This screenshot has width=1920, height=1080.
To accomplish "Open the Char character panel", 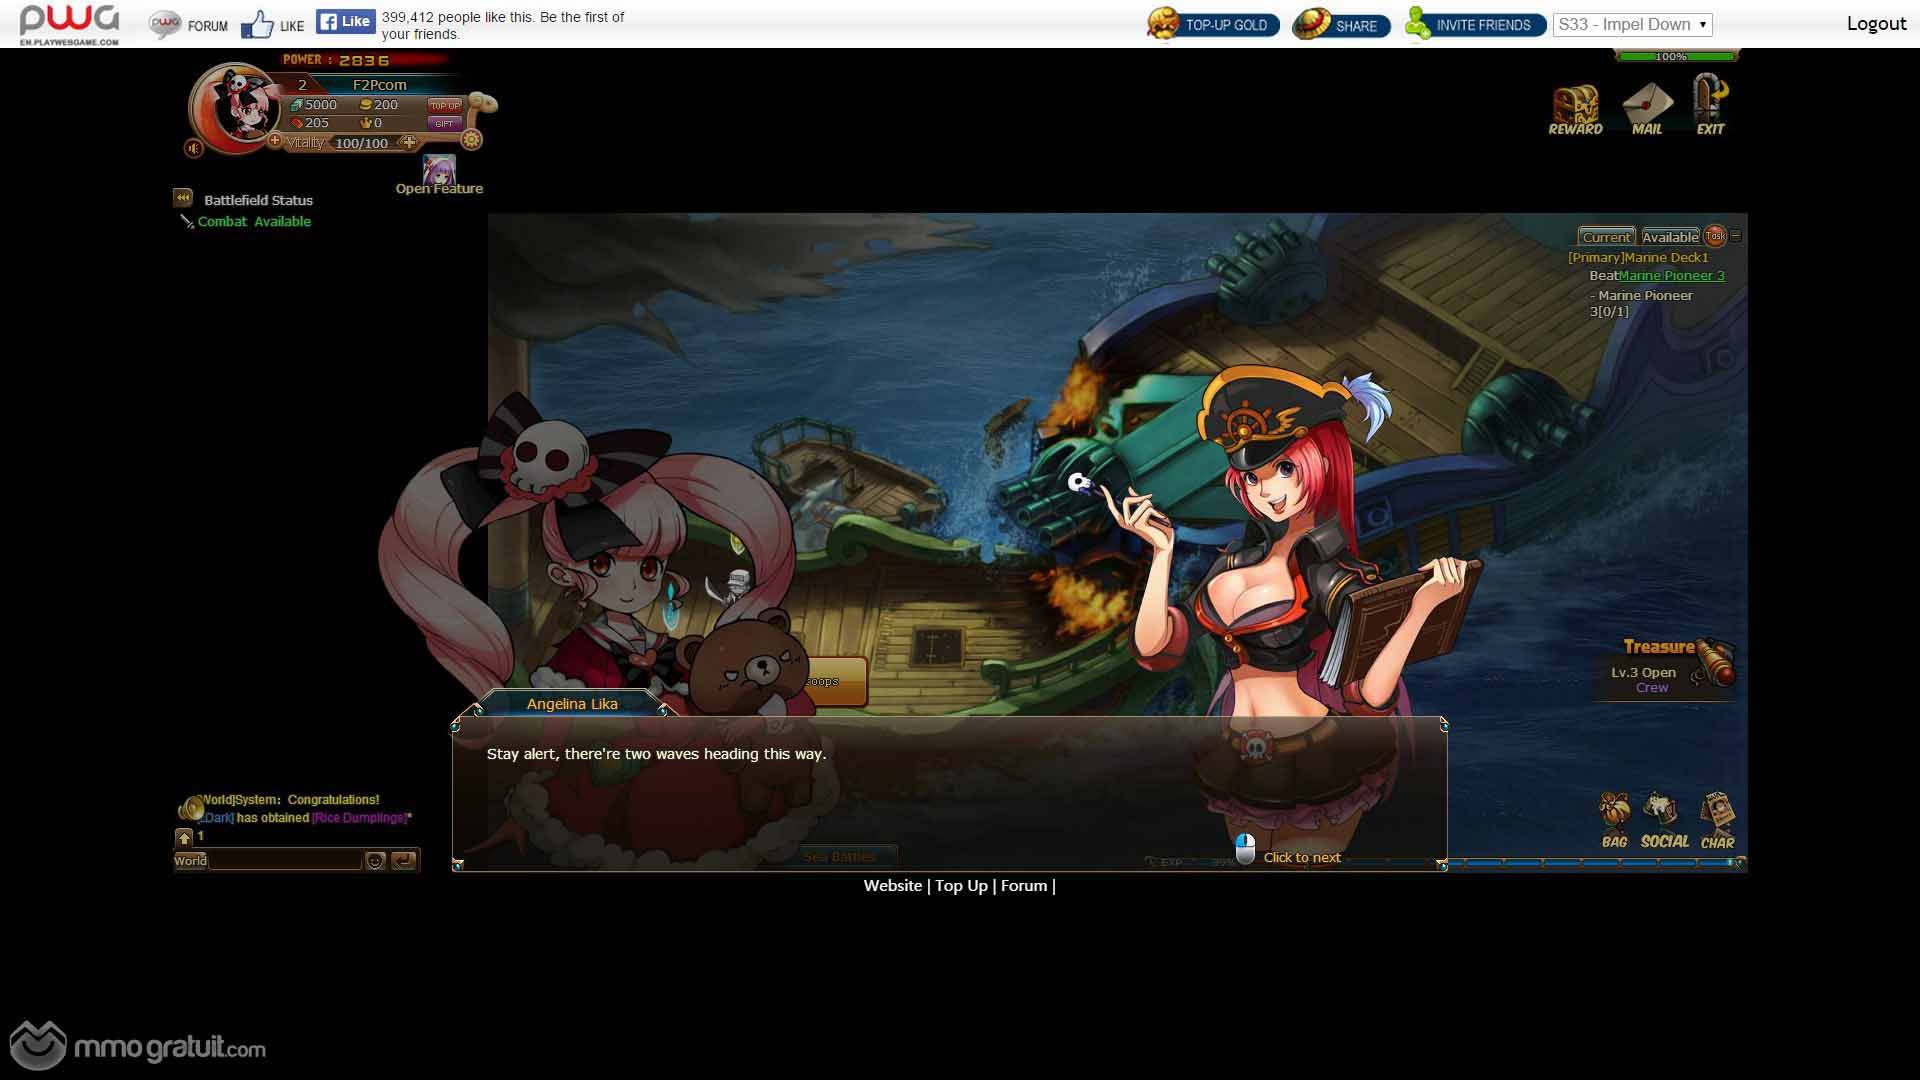I will pos(1717,821).
